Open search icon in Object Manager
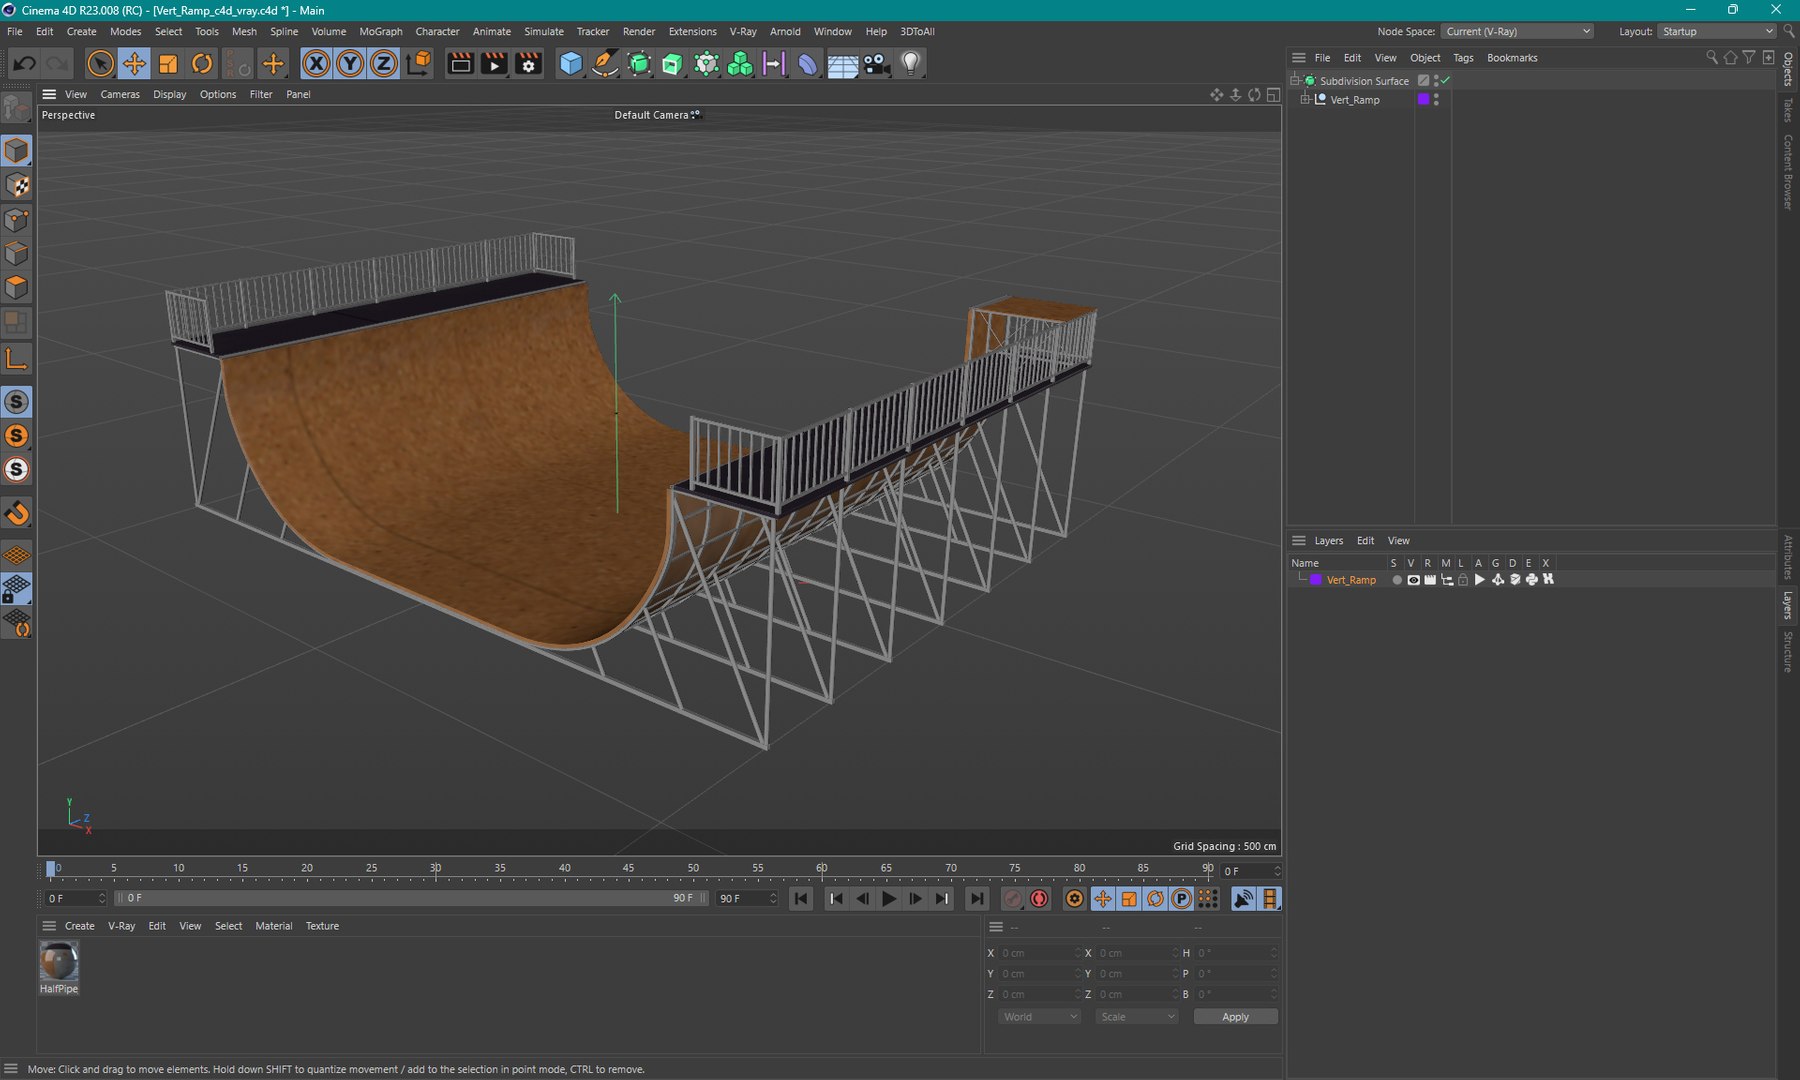Screen dimensions: 1800x1080 [x=1711, y=58]
